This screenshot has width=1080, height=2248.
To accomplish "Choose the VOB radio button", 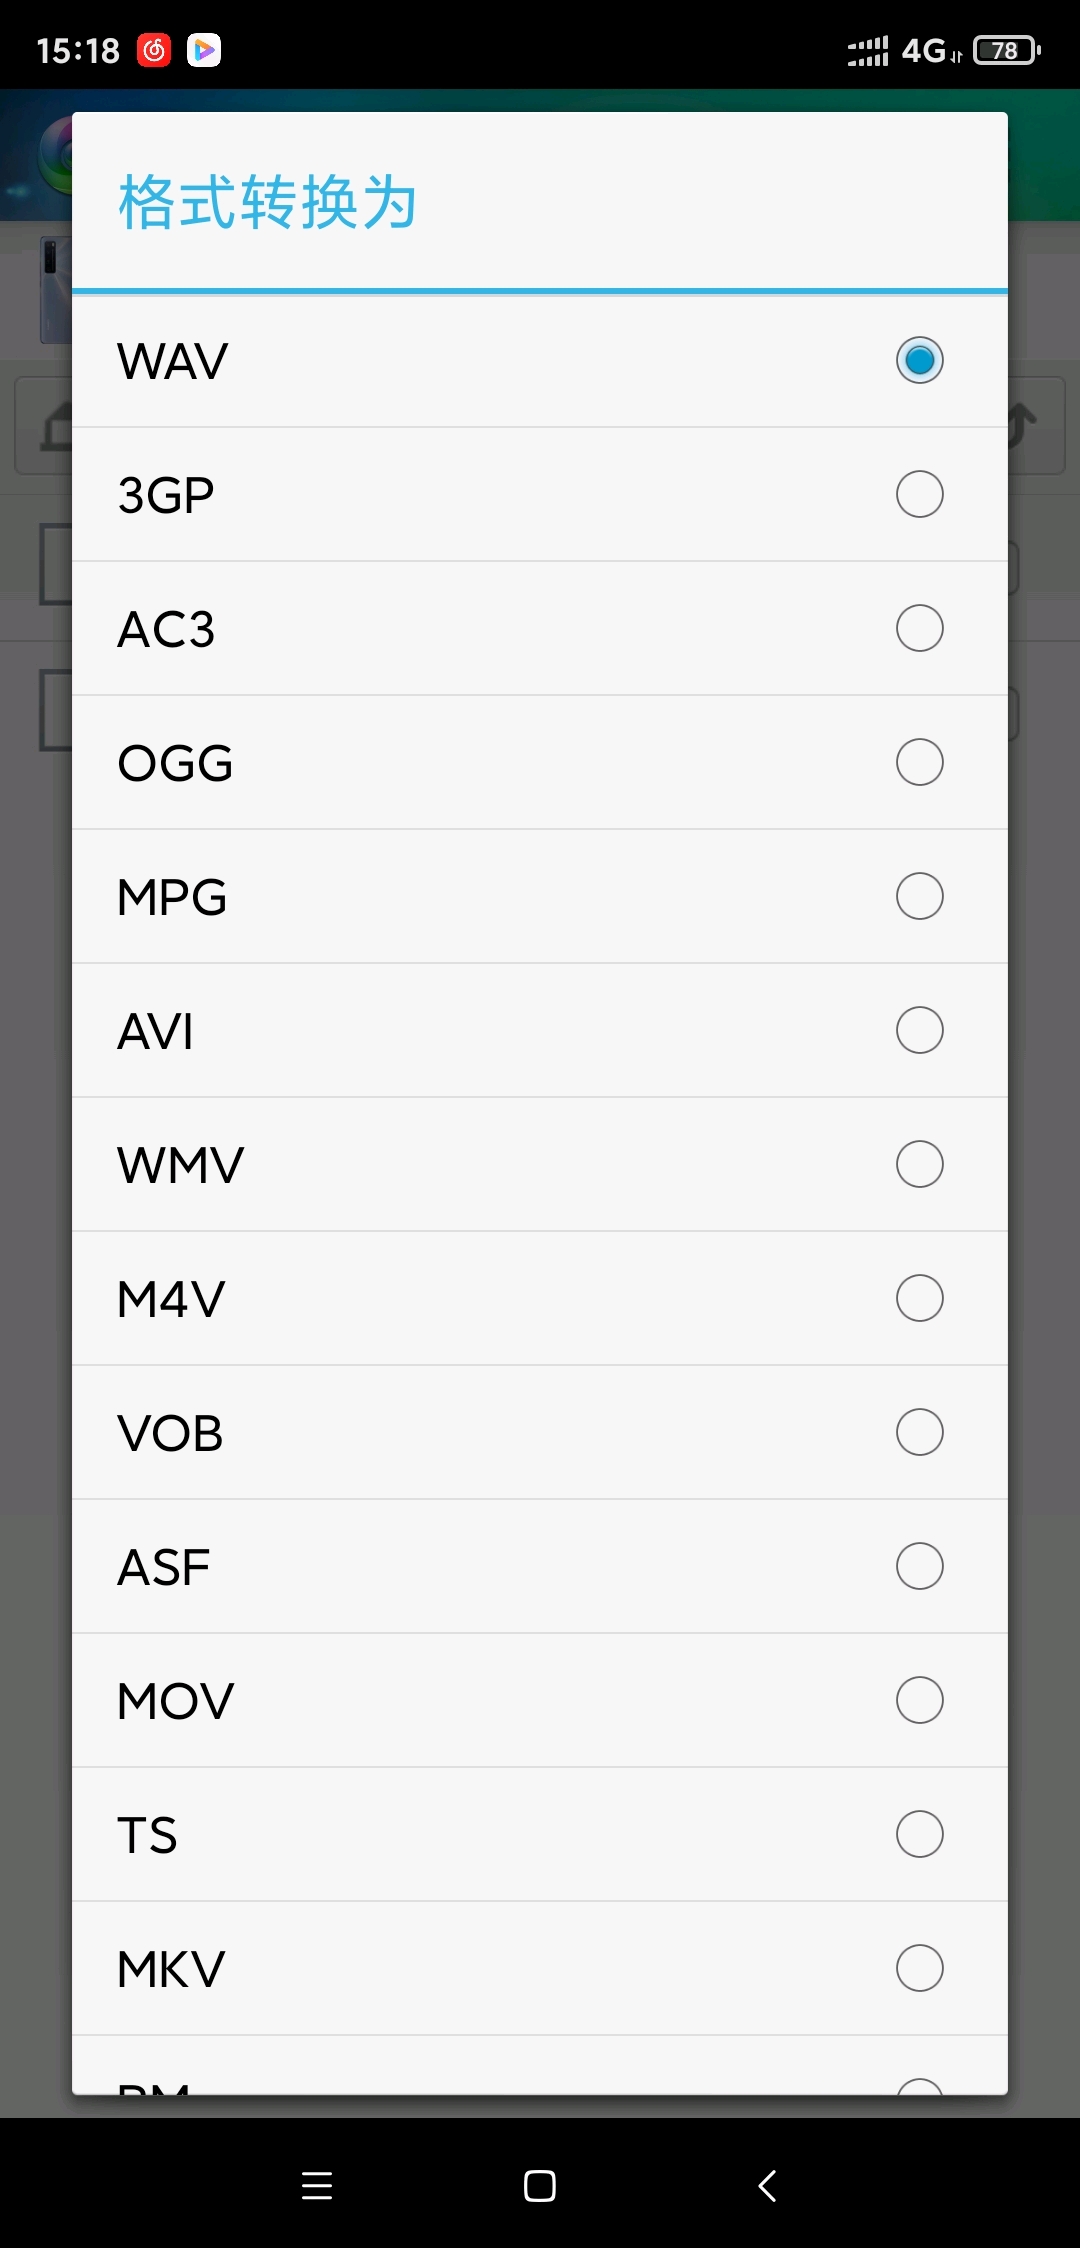I will point(919,1432).
